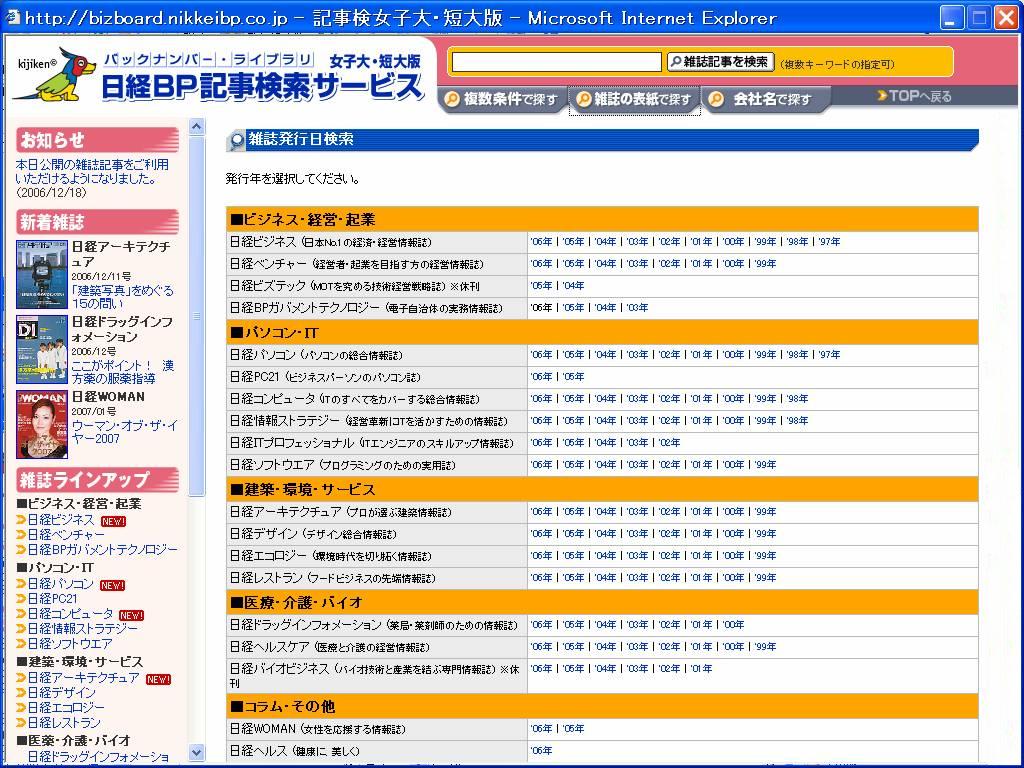Switch to the 複数条件で探す tab
The height and width of the screenshot is (768, 1024).
pyautogui.click(x=502, y=99)
